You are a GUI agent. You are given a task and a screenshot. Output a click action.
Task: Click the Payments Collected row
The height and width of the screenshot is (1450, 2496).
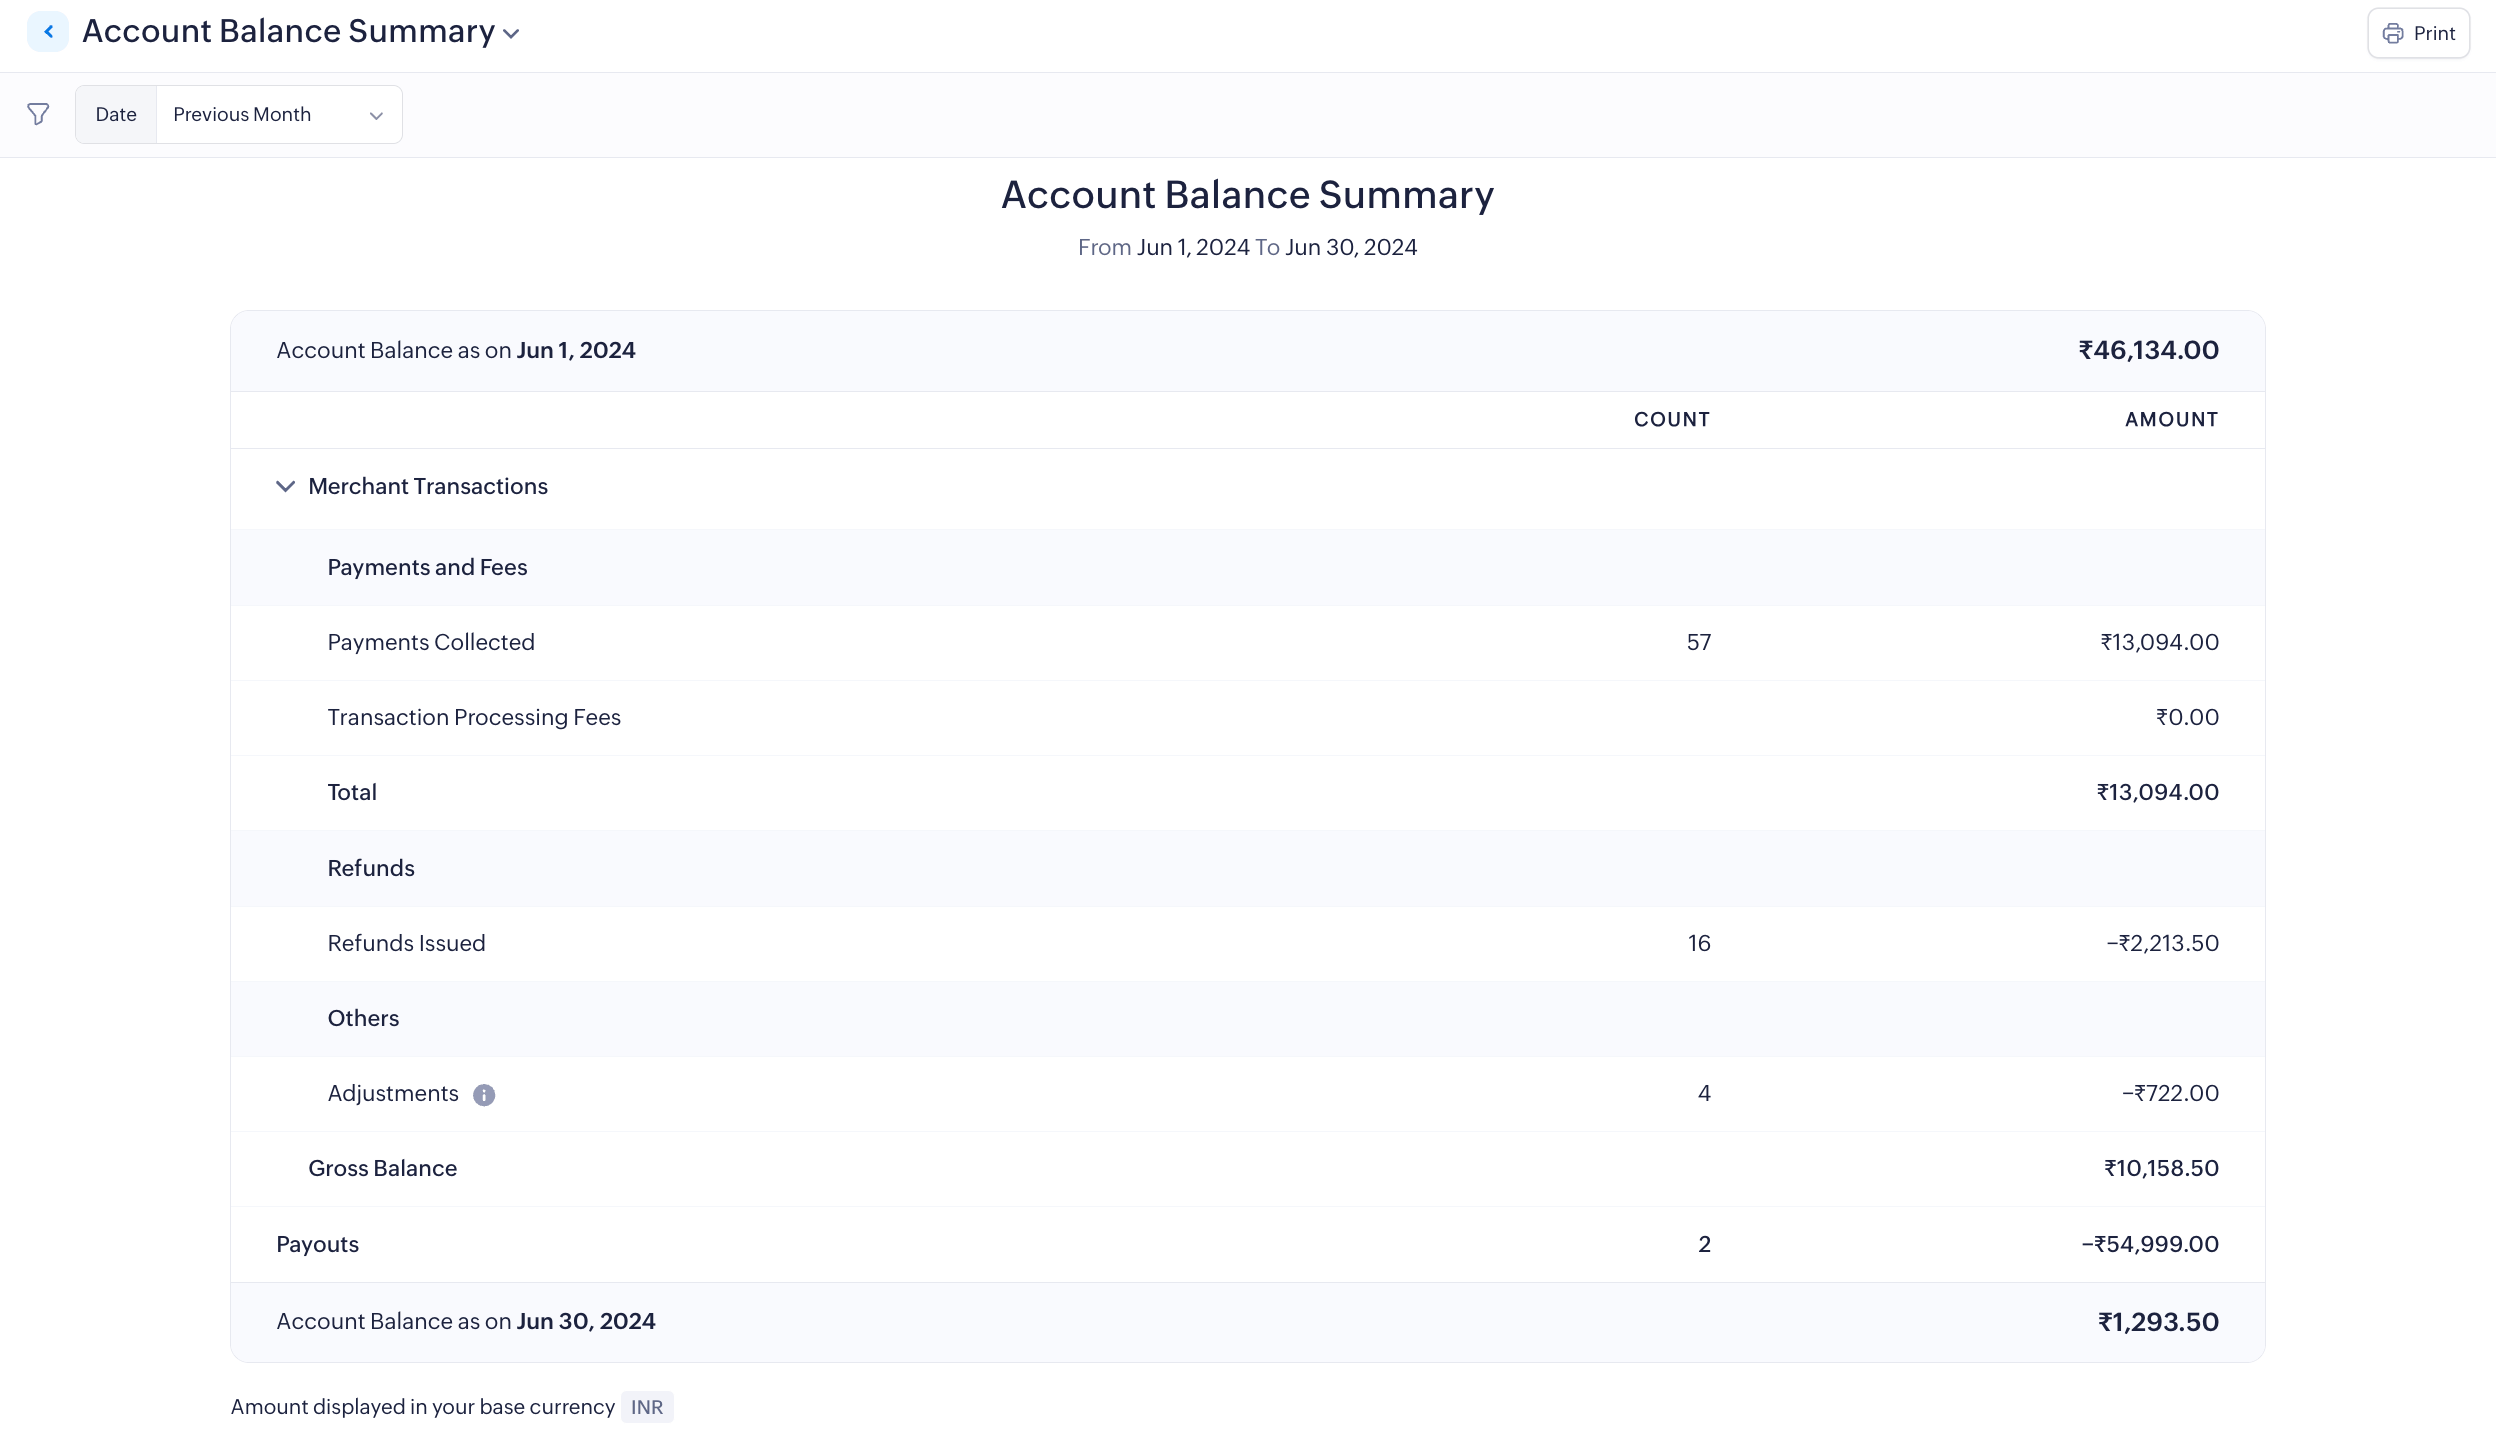tap(431, 643)
